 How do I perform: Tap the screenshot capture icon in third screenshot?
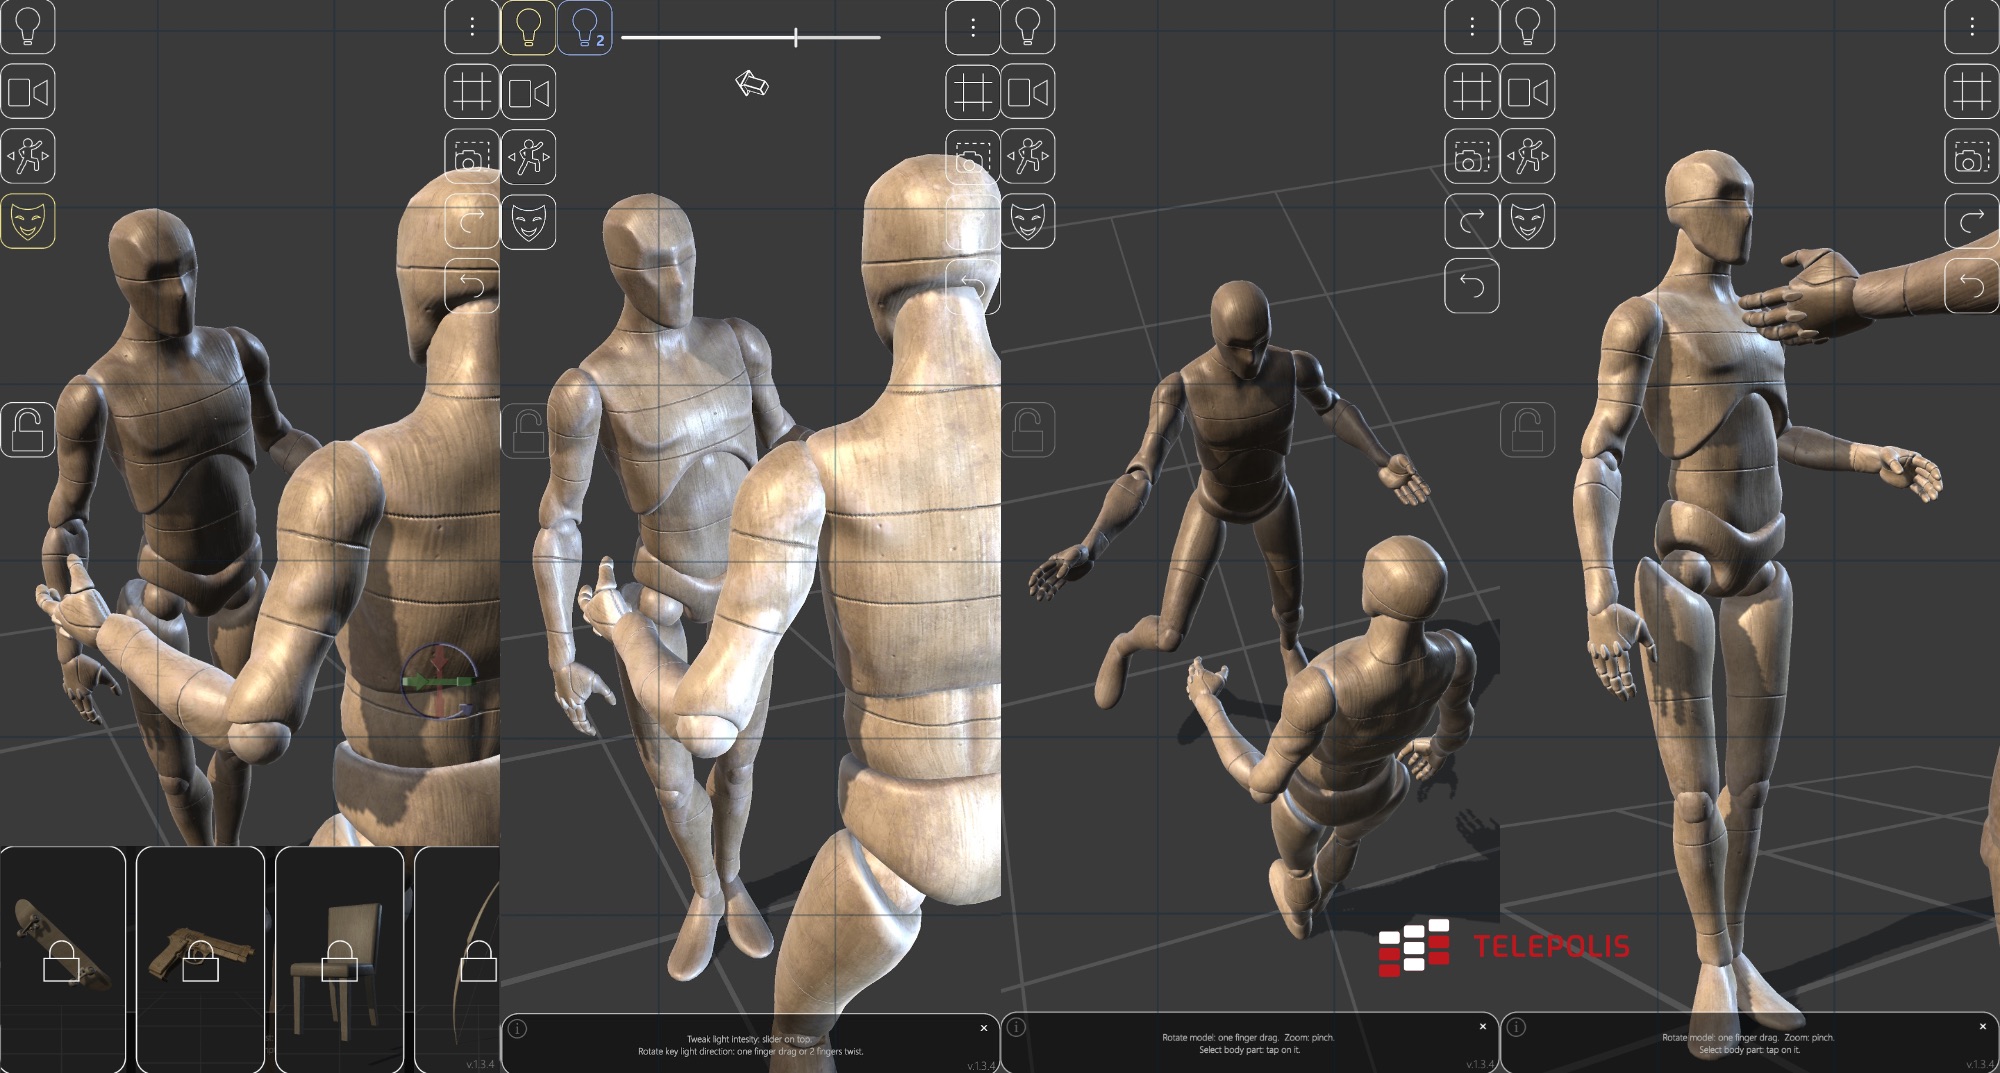tap(1472, 157)
